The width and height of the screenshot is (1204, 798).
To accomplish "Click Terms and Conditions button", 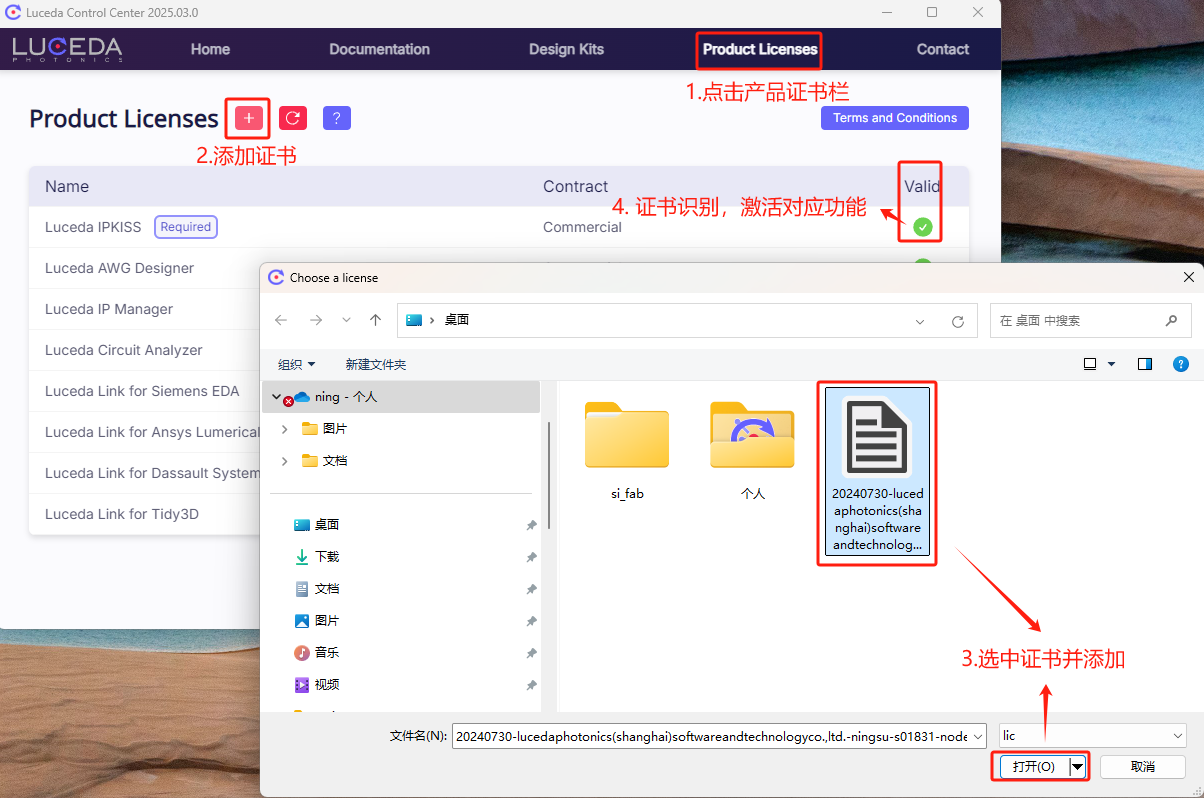I will click(895, 118).
